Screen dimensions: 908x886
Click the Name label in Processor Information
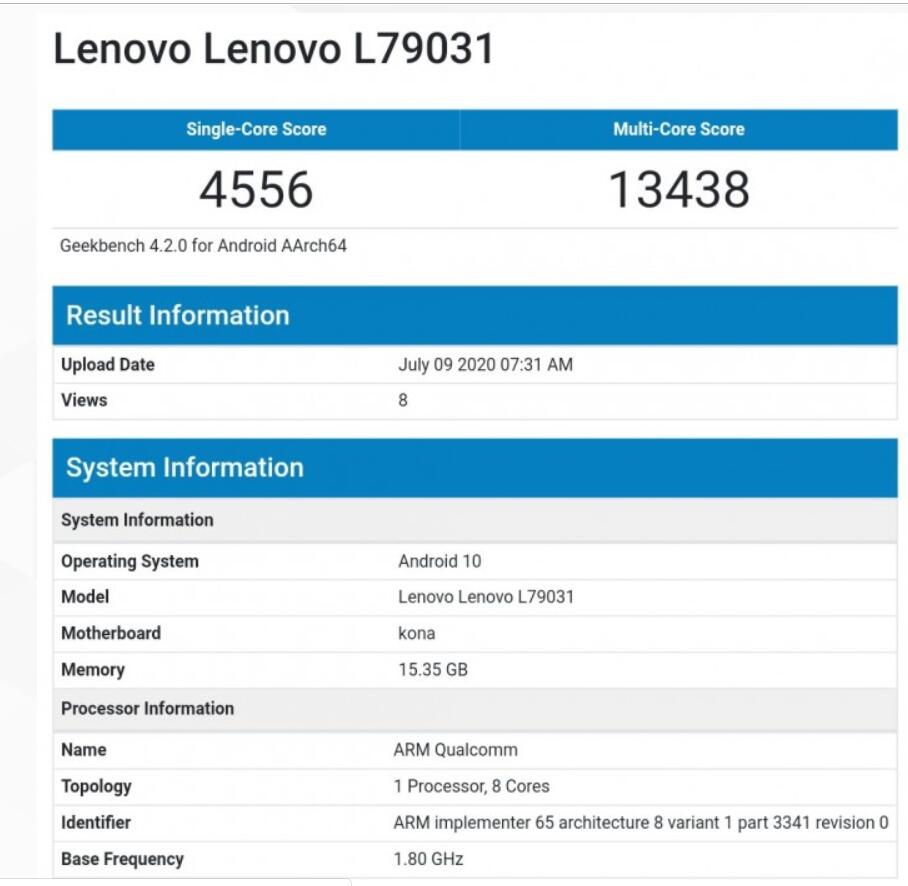84,750
